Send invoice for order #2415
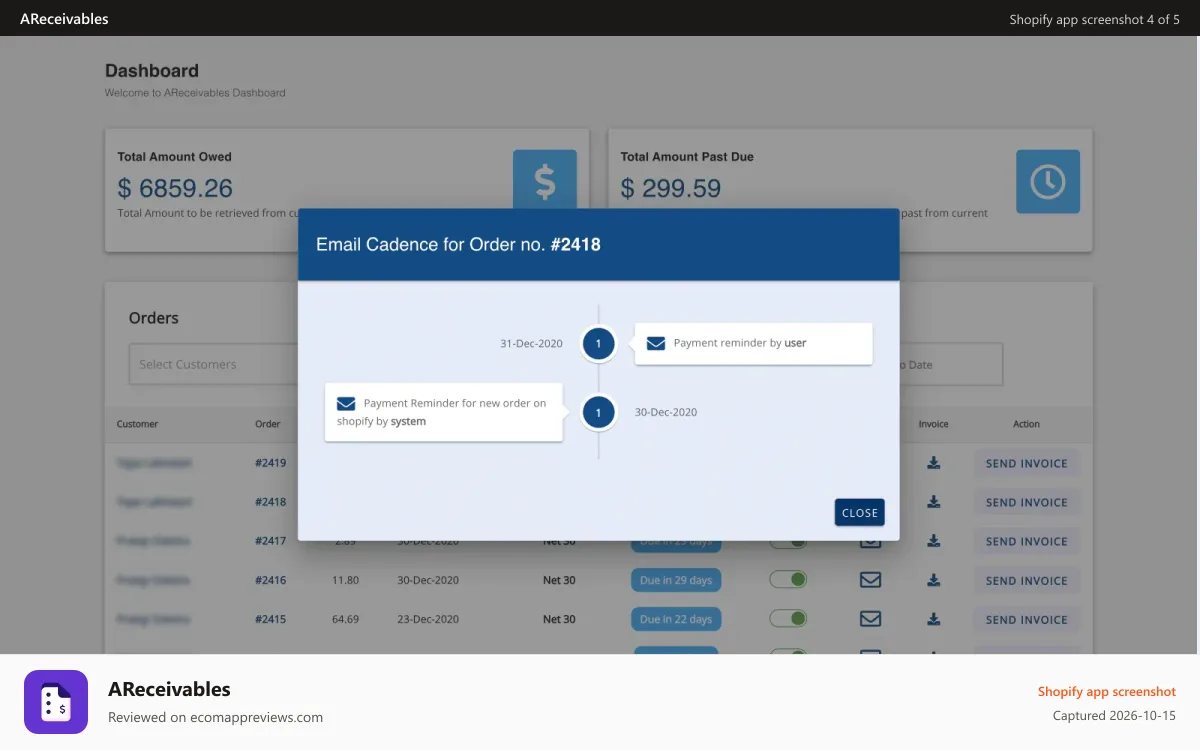The width and height of the screenshot is (1200, 750). tap(1027, 619)
